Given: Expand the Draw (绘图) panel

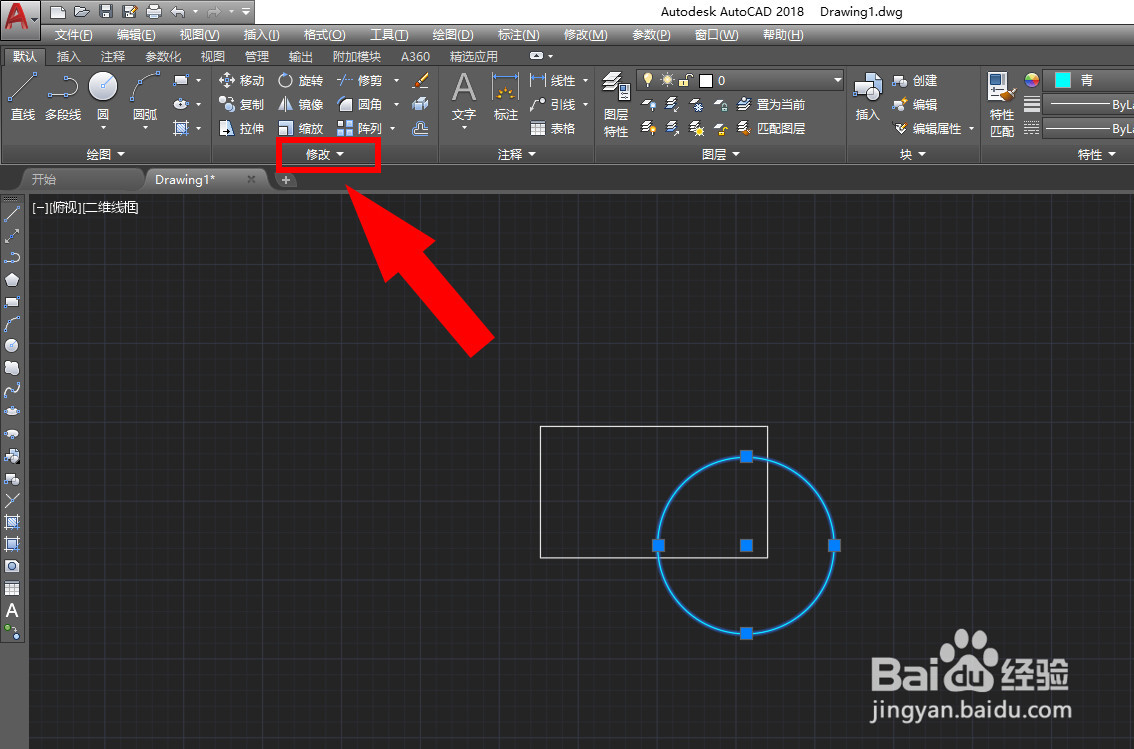Looking at the screenshot, I should (106, 154).
